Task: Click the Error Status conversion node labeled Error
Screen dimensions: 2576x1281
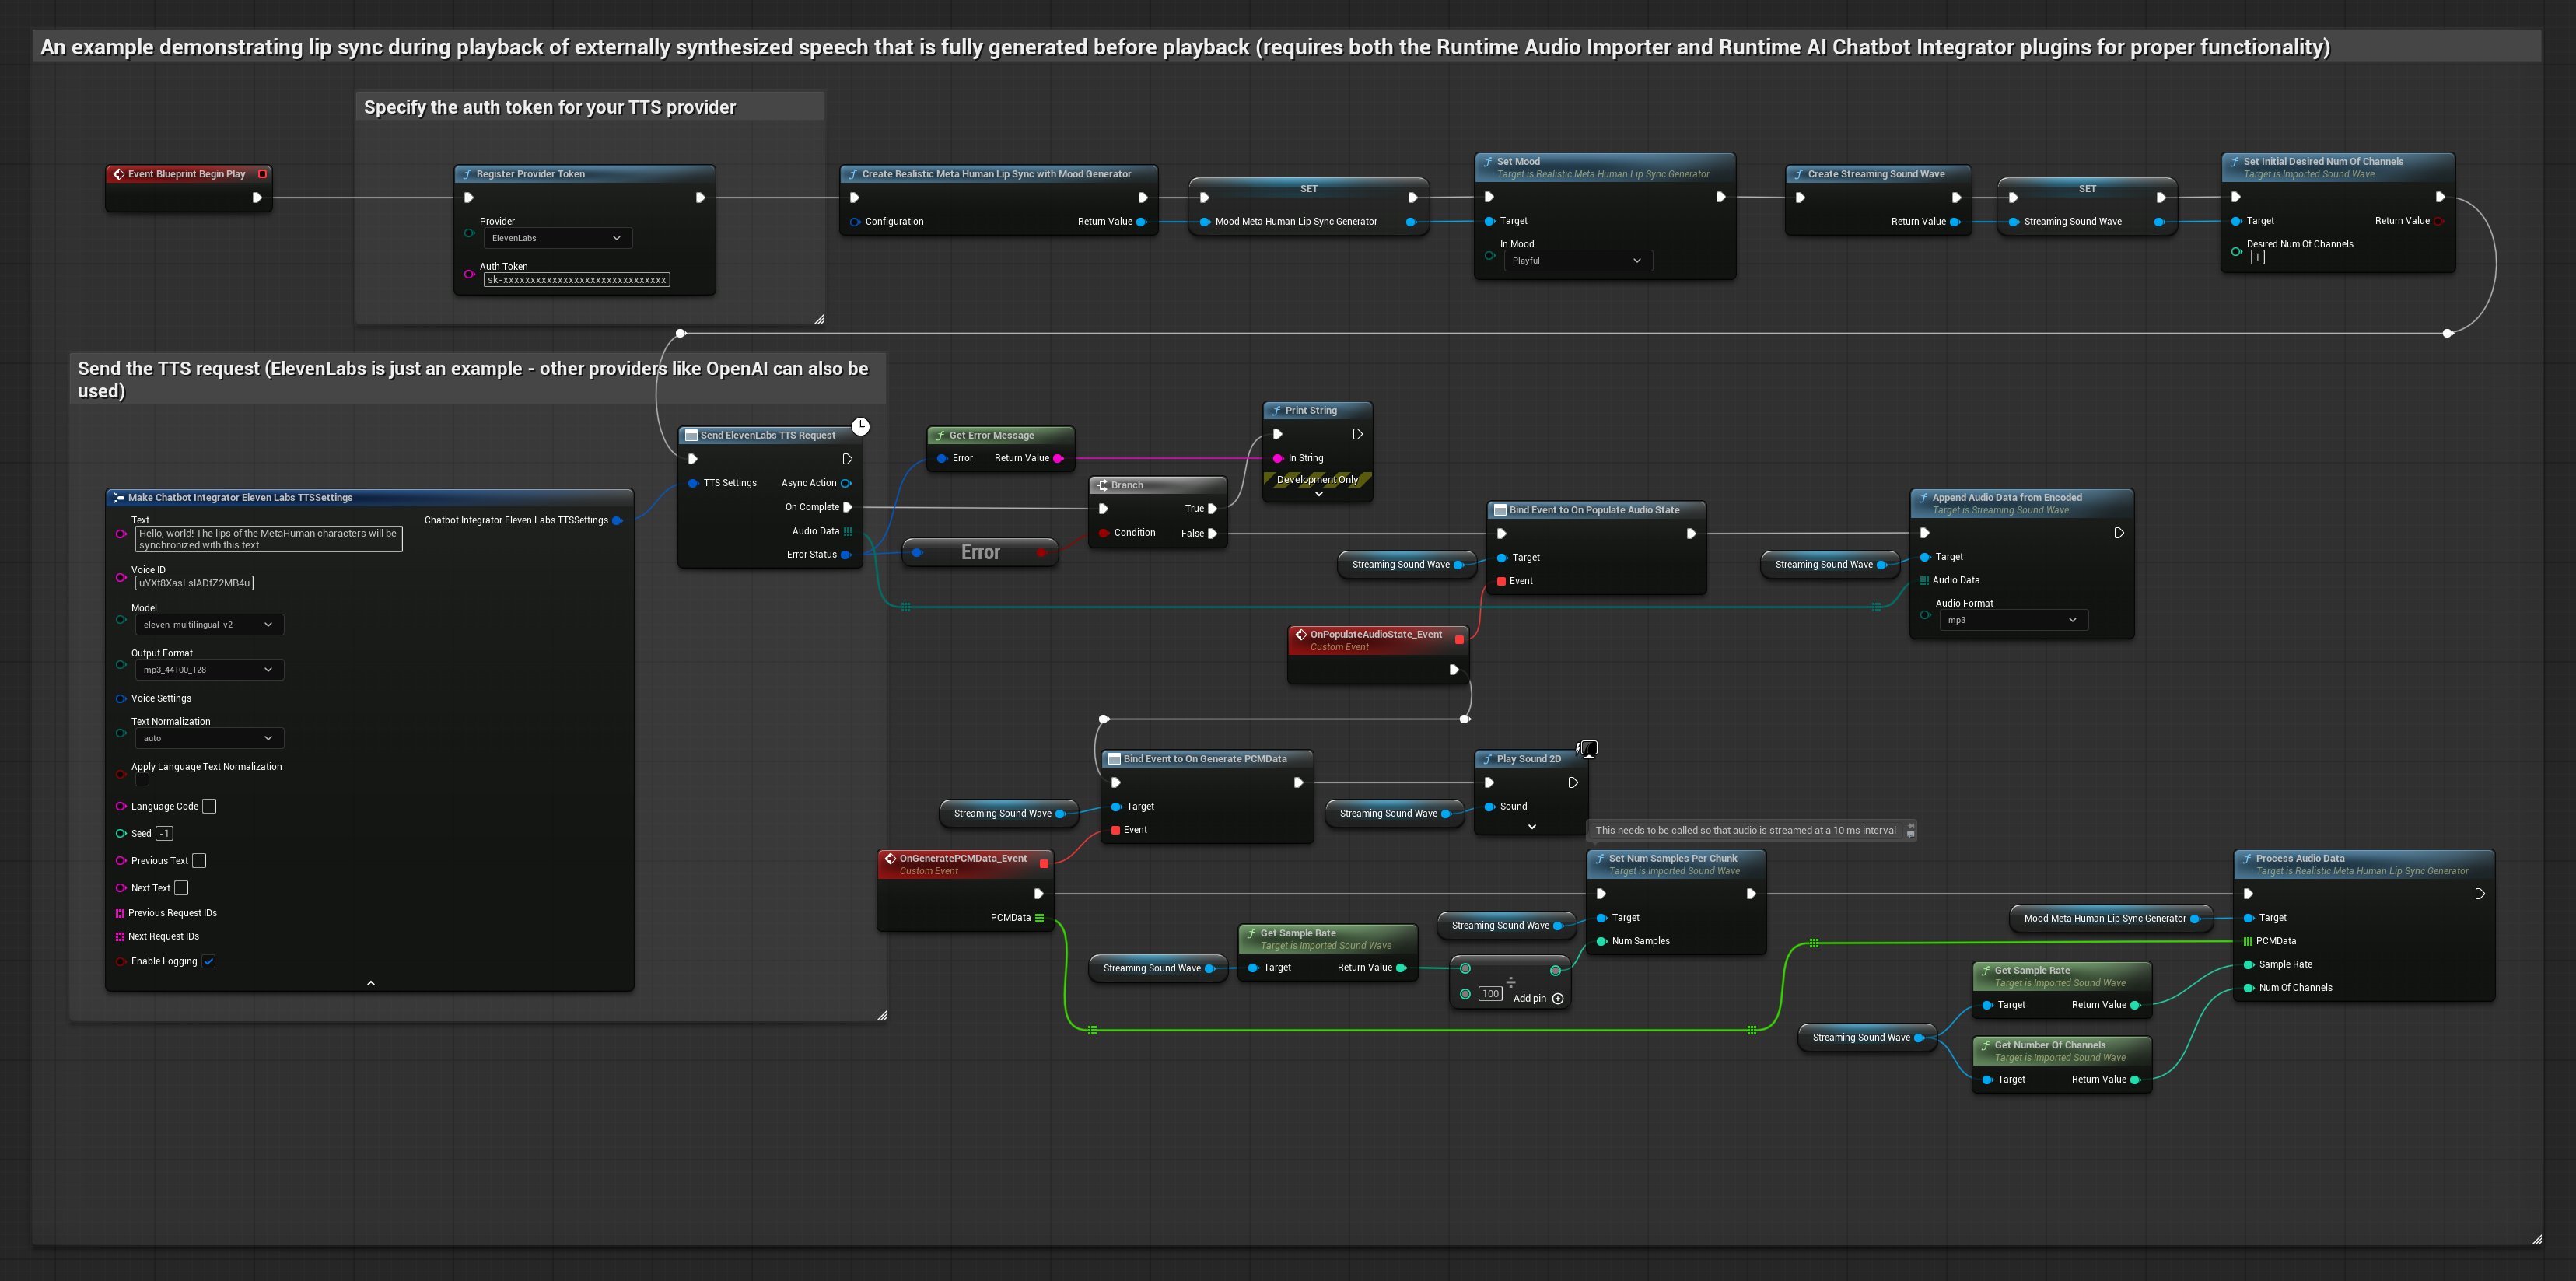Action: coord(980,552)
